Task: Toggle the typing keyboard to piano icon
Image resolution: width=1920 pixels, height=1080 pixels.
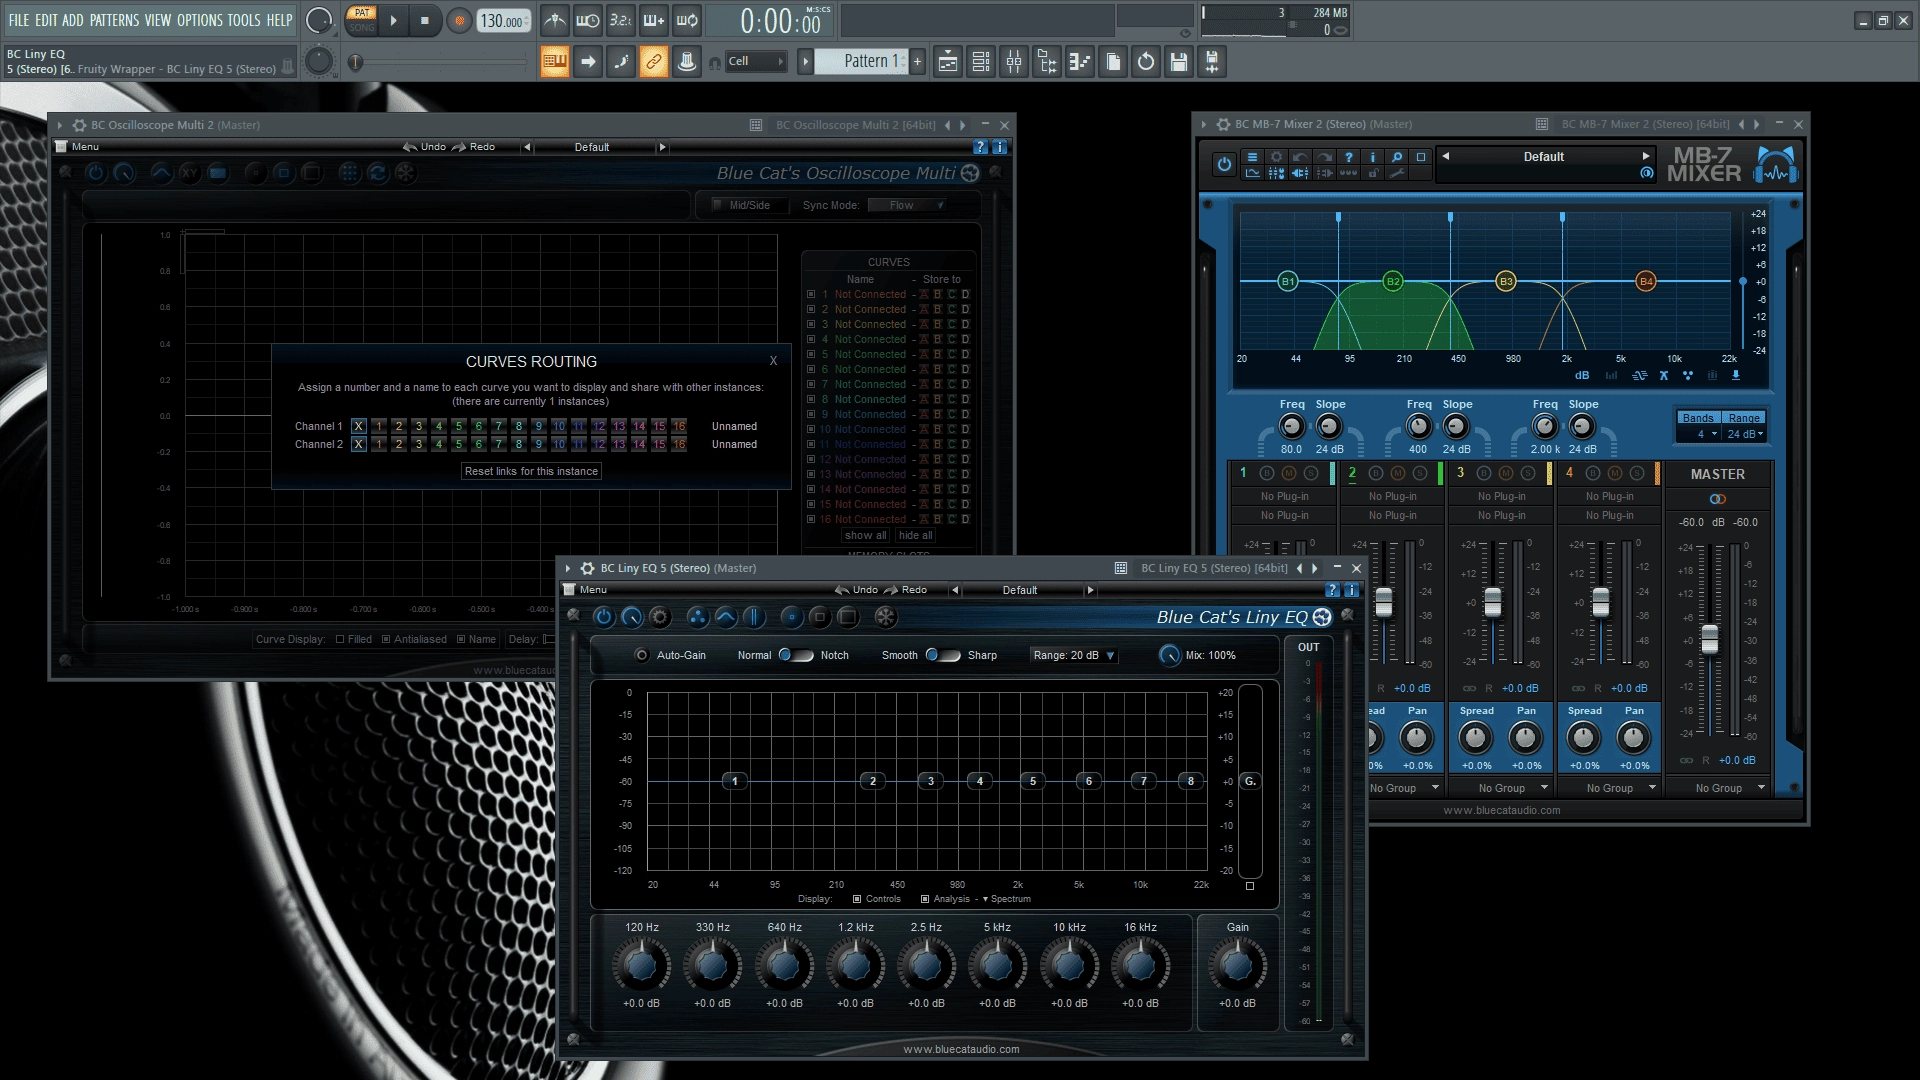Action: coord(555,62)
